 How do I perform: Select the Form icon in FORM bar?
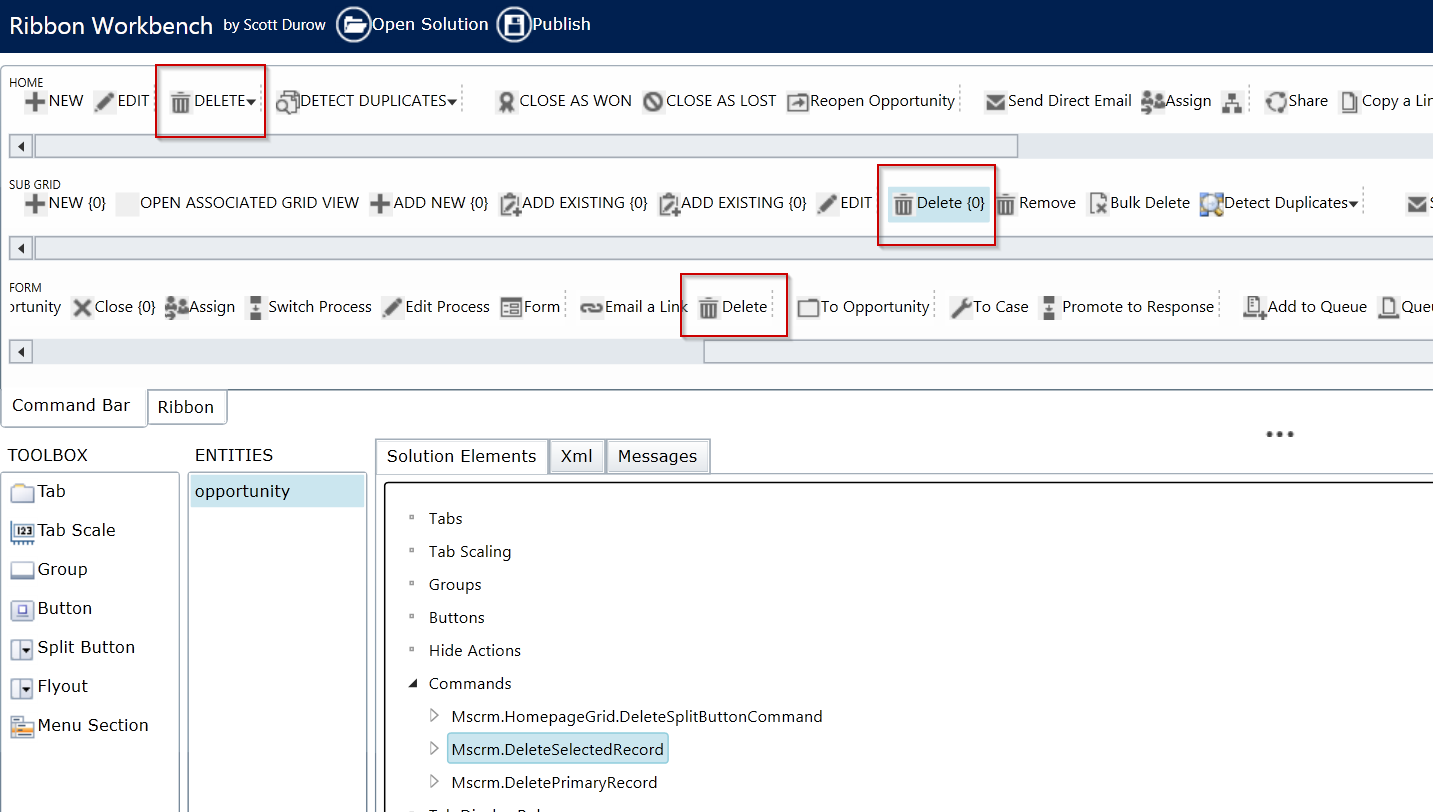coord(511,308)
